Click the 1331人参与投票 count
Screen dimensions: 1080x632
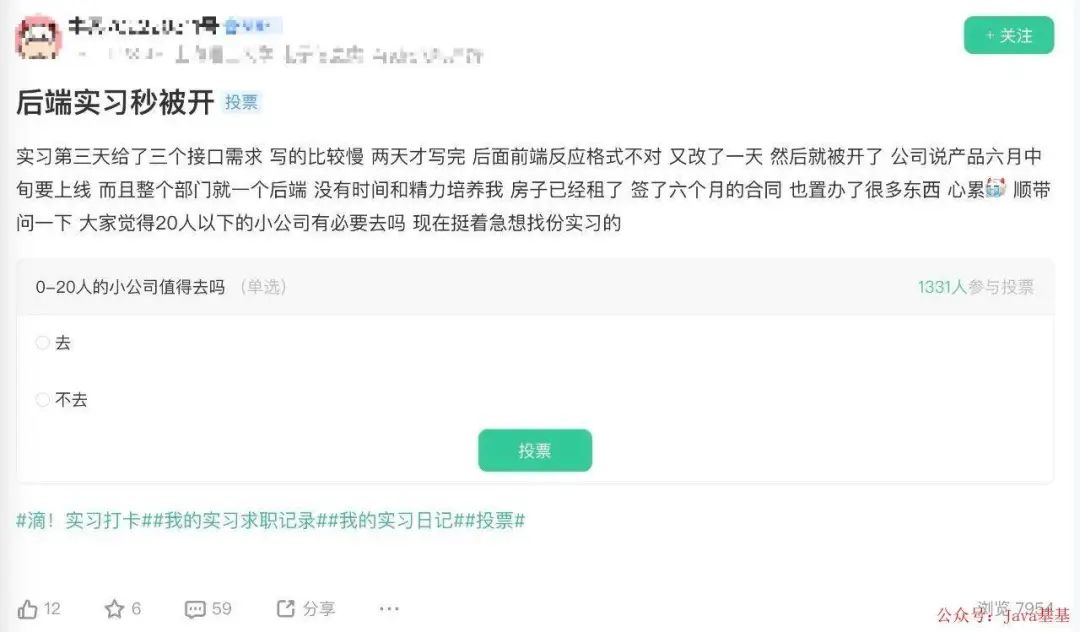coord(975,287)
